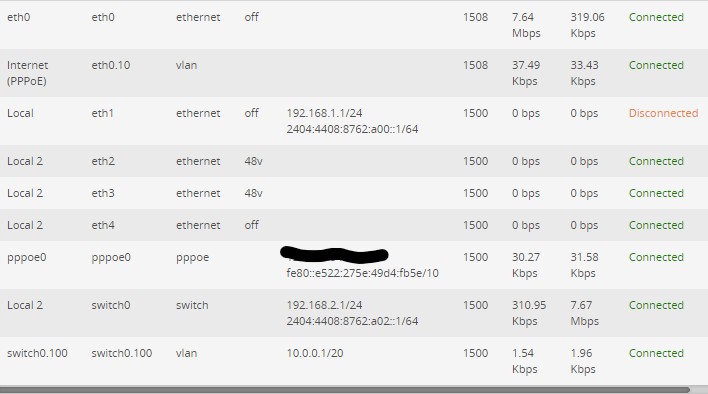Click the Internet (PPPoE) description cell

click(x=28, y=73)
